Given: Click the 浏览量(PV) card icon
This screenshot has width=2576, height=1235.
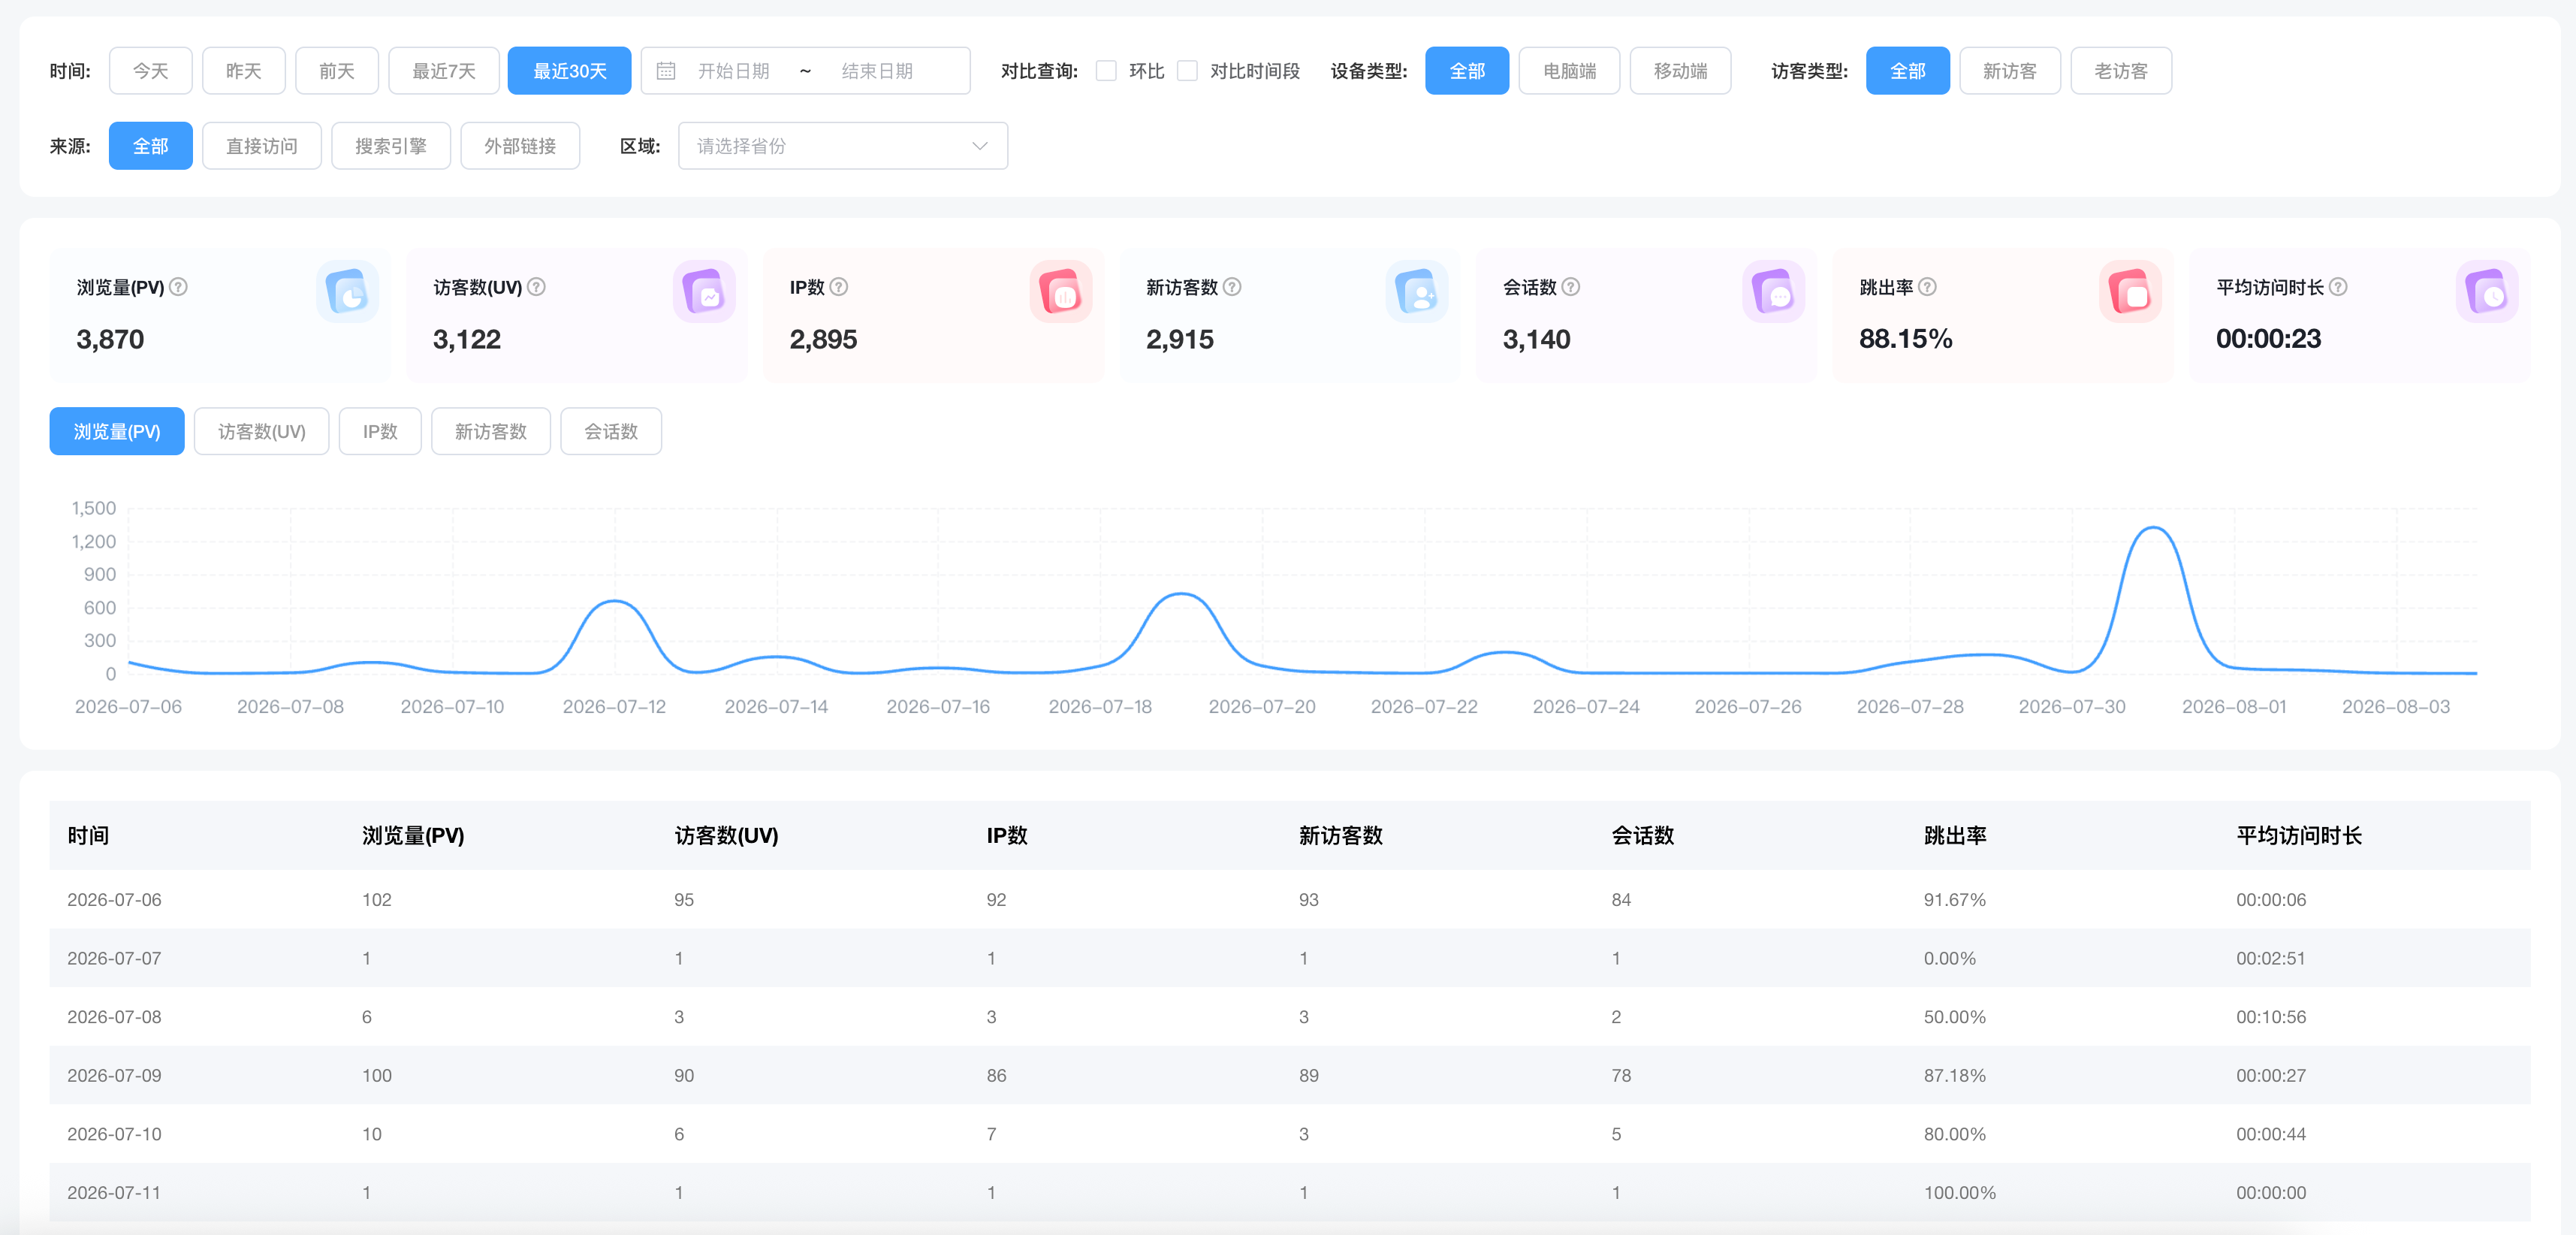Looking at the screenshot, I should pyautogui.click(x=347, y=292).
